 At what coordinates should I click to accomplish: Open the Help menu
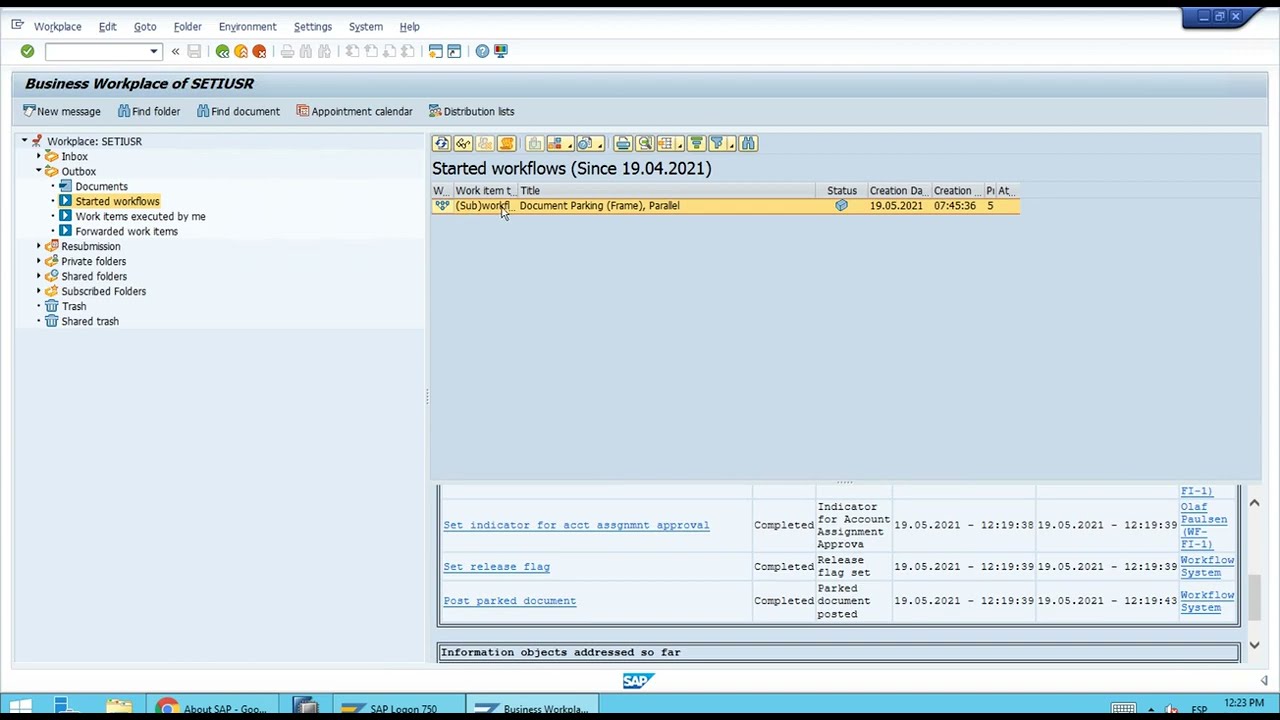(409, 26)
